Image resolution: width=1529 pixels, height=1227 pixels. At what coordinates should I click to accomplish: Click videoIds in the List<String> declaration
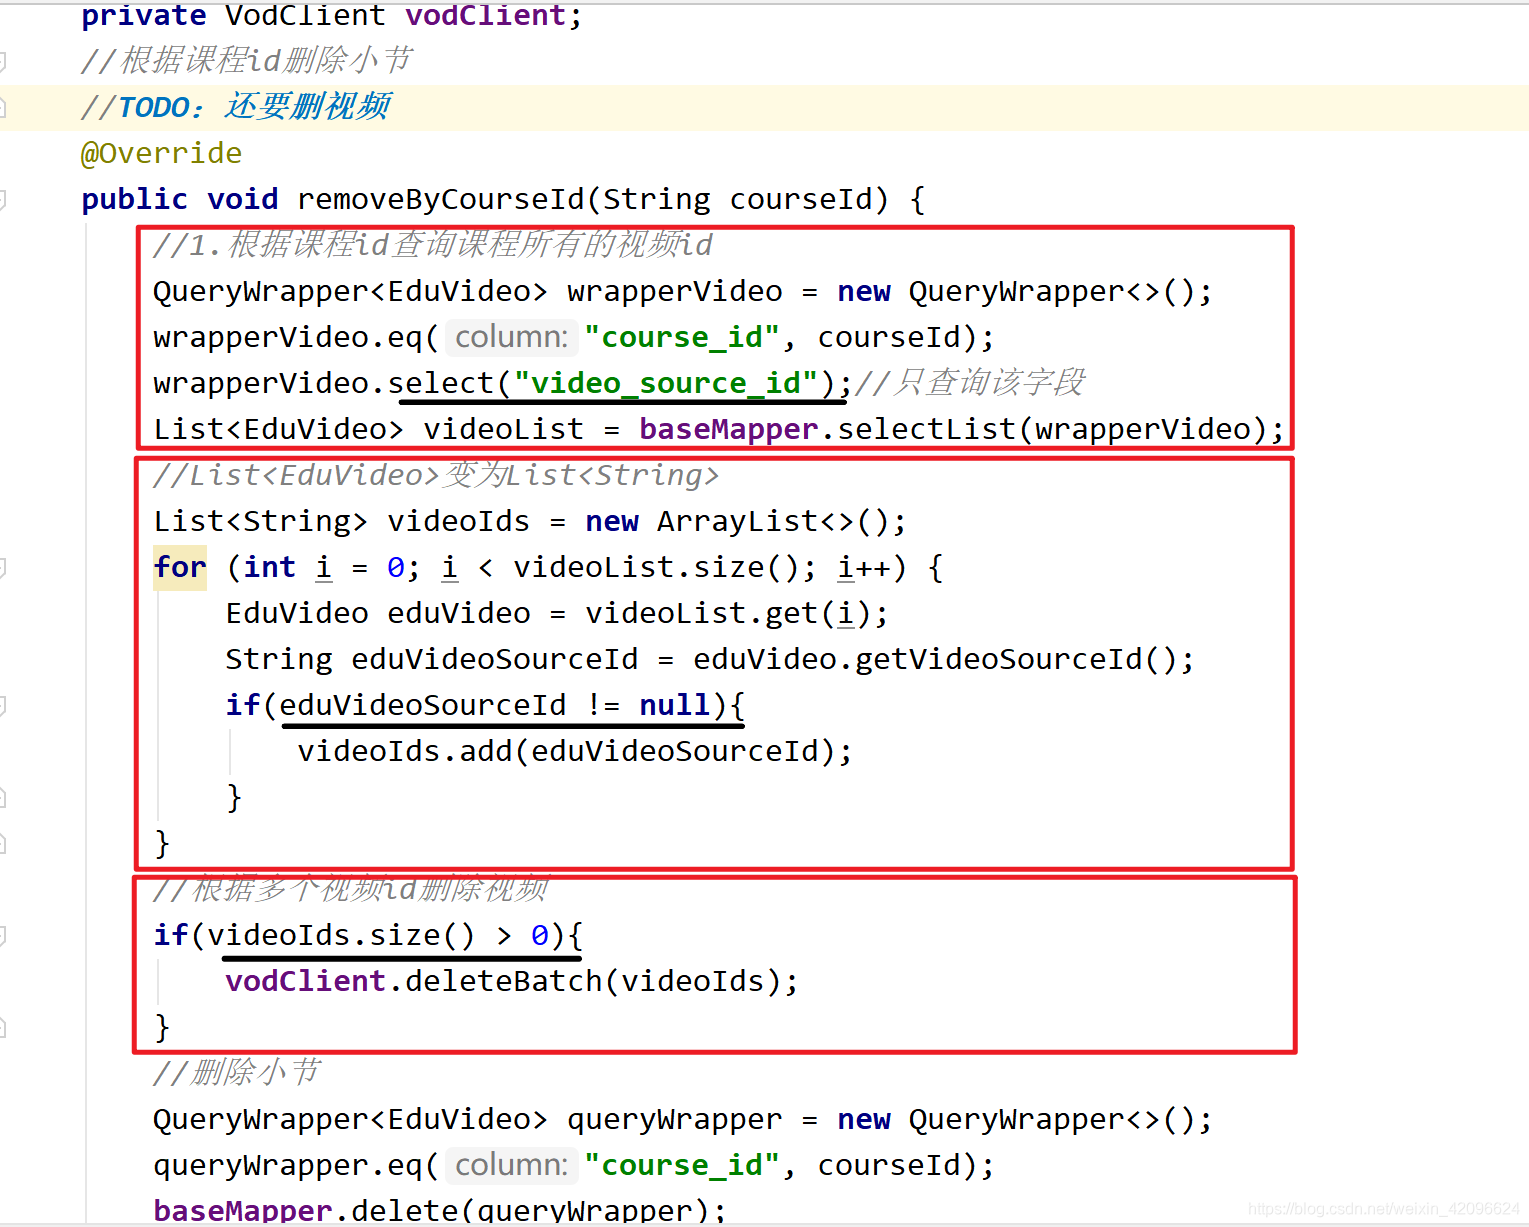[x=458, y=521]
